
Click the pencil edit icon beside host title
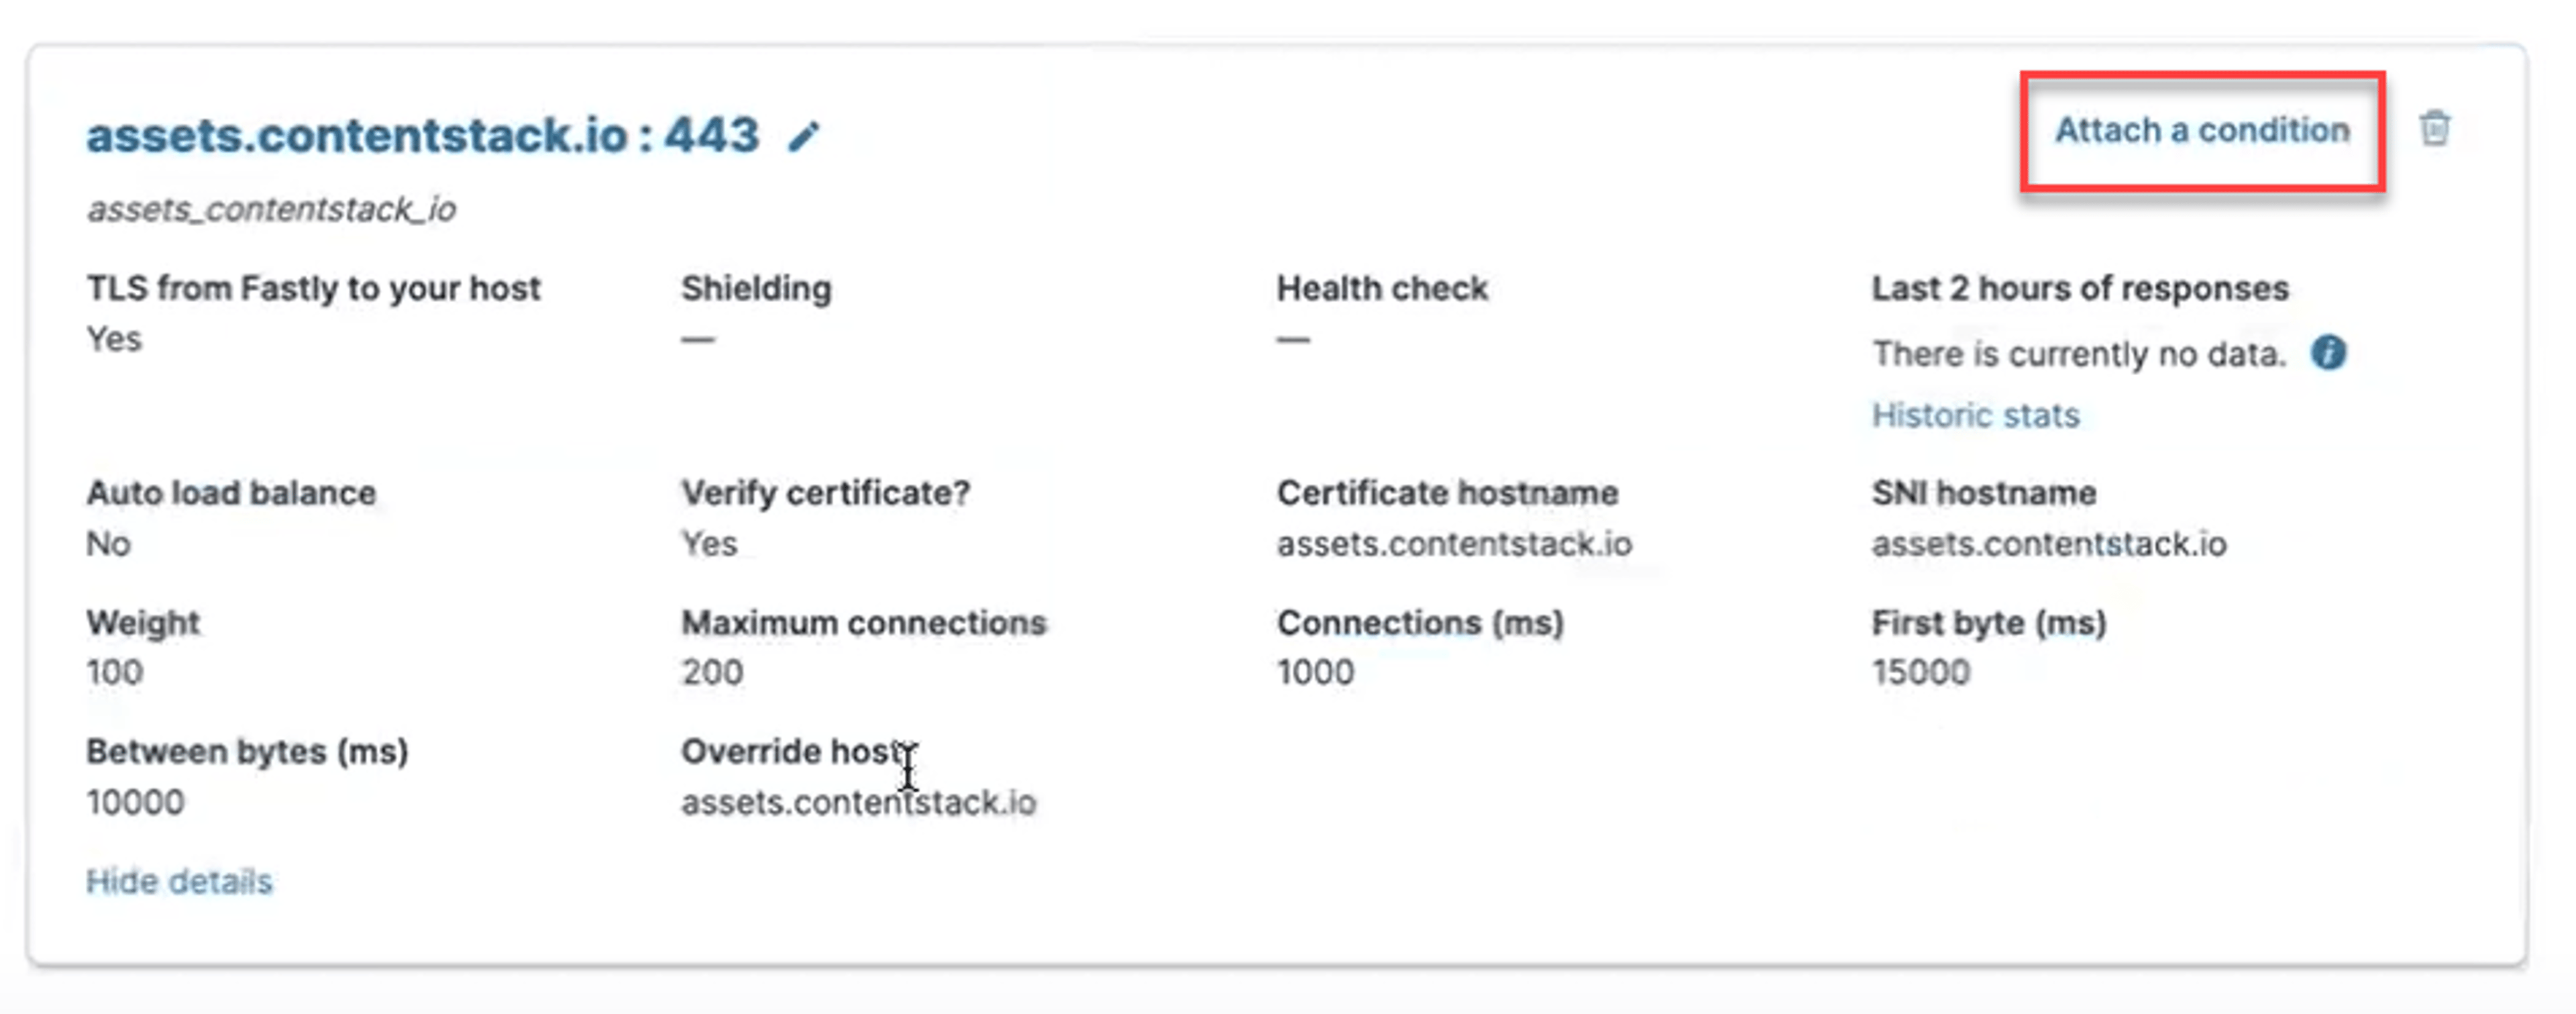click(804, 135)
